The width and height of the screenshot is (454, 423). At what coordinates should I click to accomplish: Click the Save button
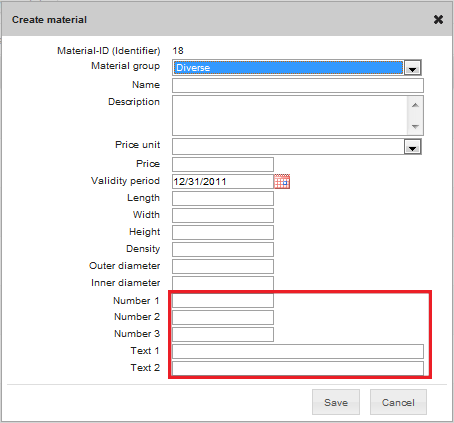coord(336,402)
